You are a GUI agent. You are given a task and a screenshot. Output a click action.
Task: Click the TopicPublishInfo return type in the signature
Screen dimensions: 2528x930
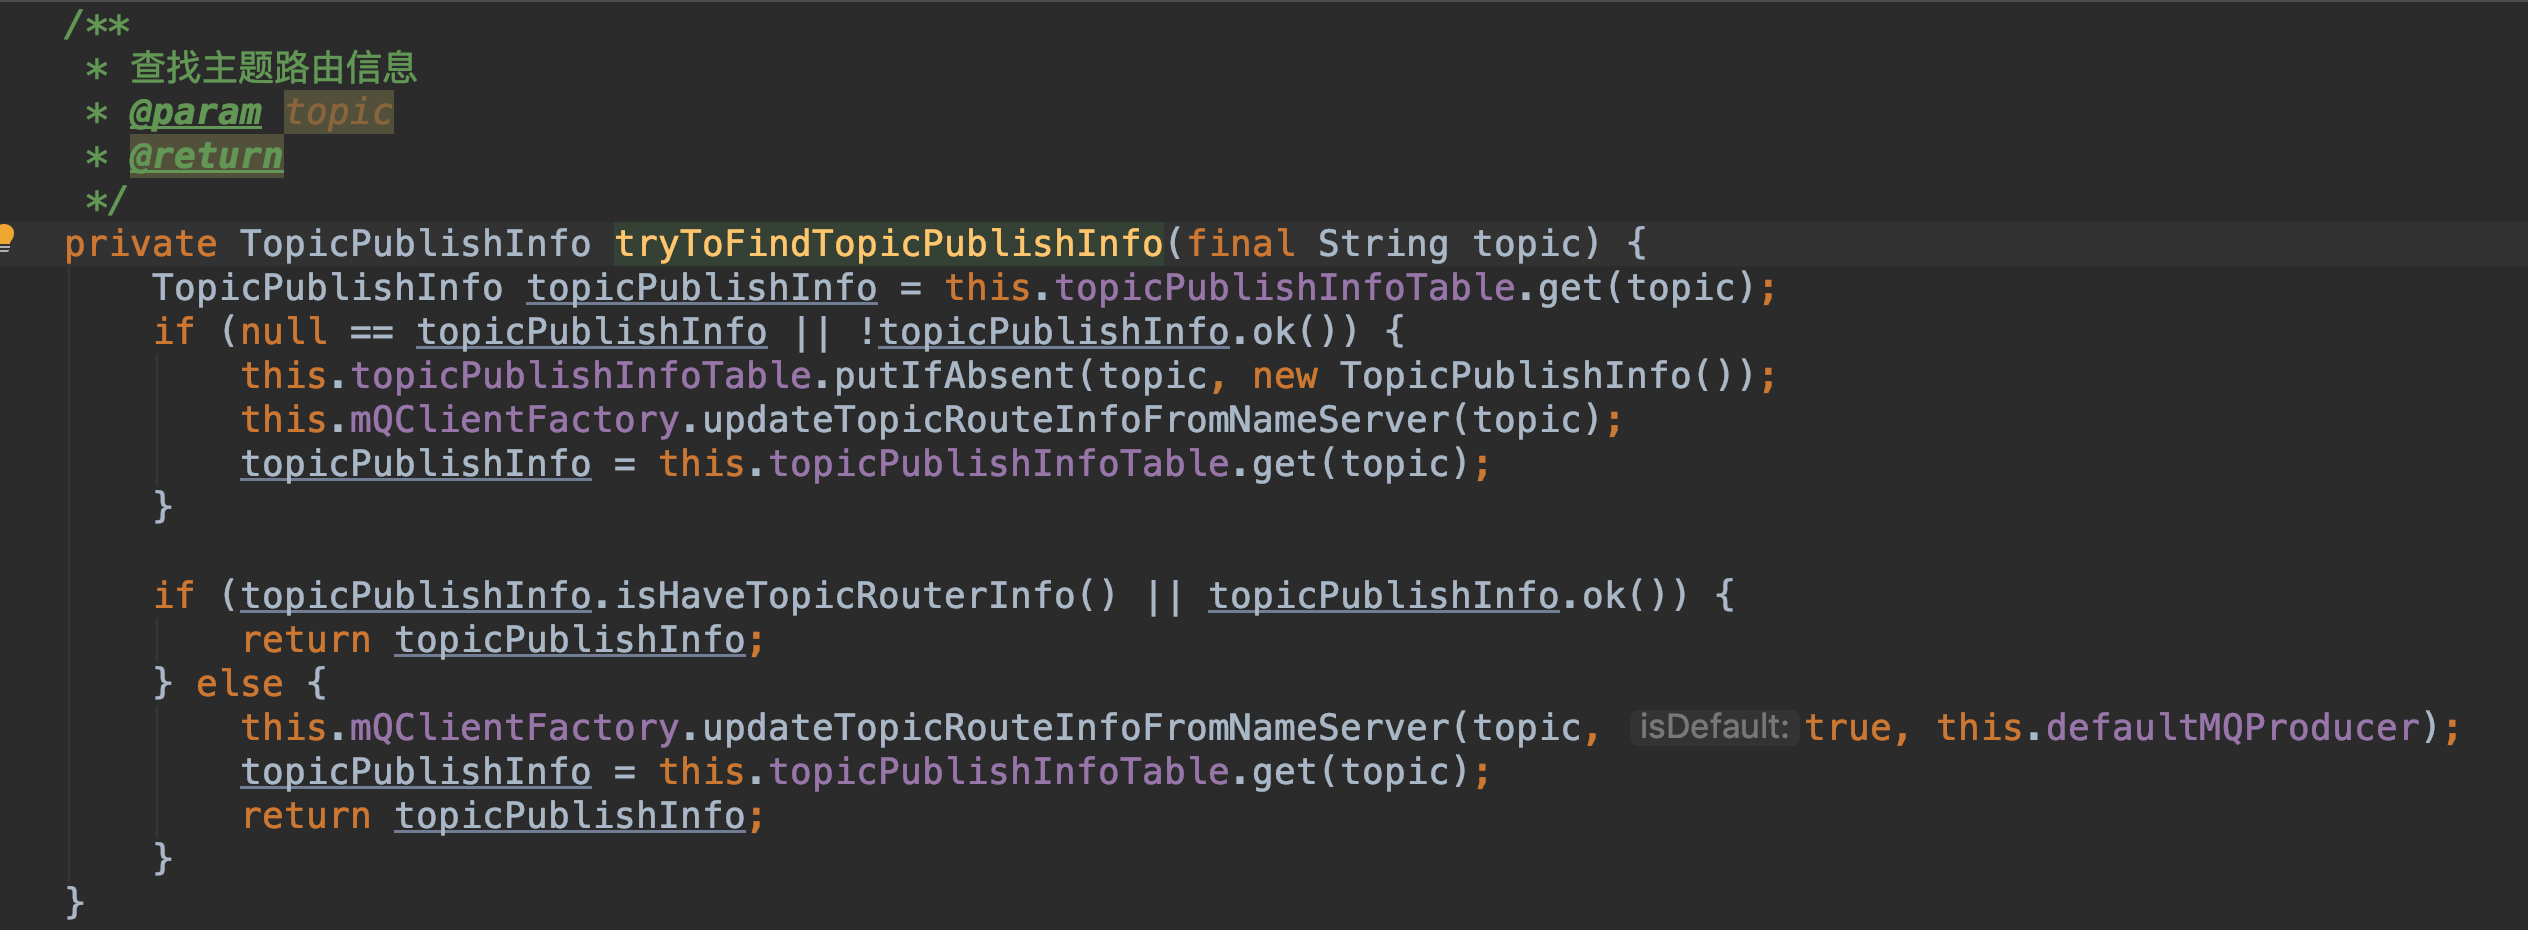[x=415, y=244]
